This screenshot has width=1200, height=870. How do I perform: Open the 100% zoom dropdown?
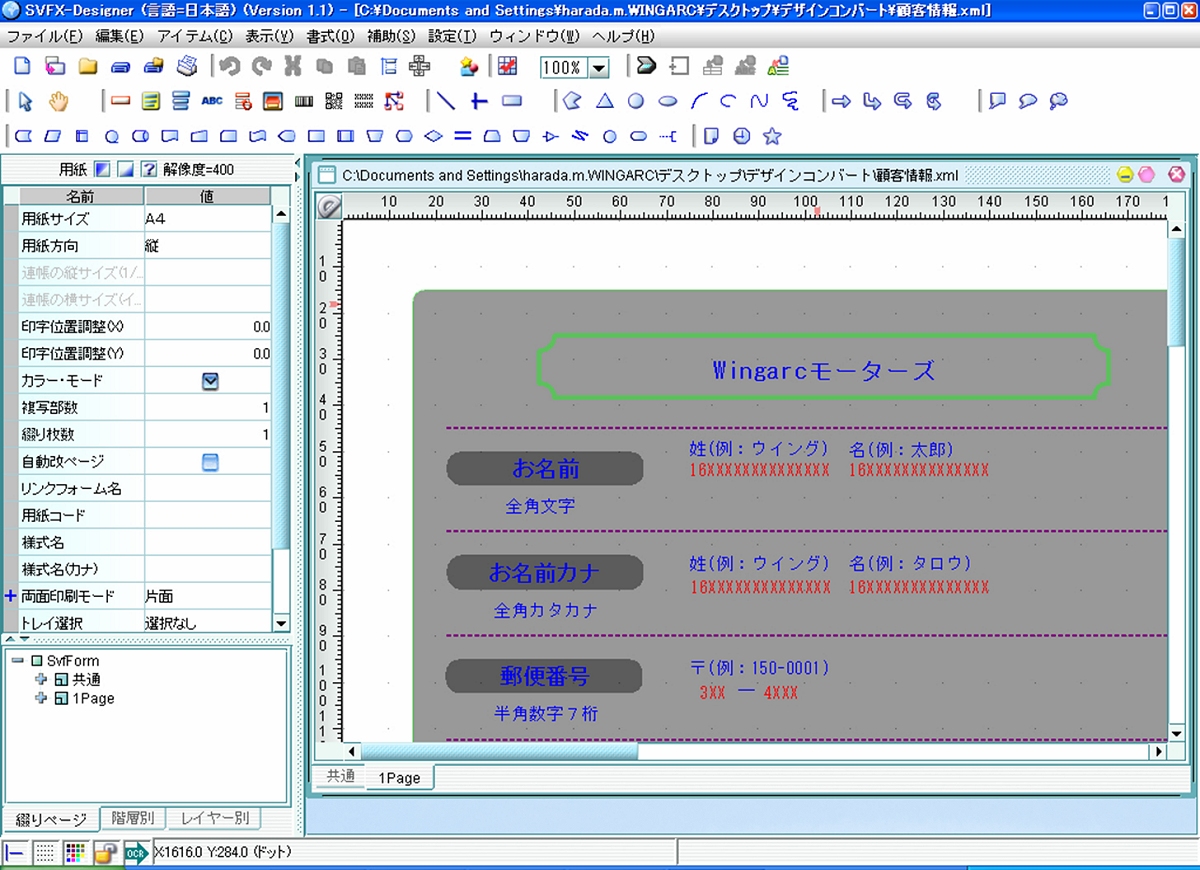pos(599,68)
